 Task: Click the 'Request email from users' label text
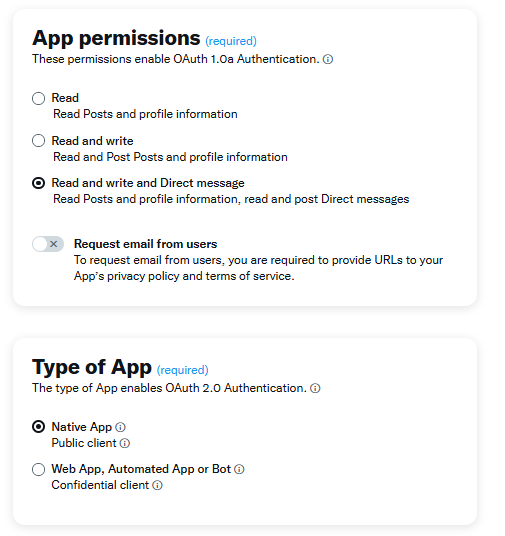pos(145,244)
